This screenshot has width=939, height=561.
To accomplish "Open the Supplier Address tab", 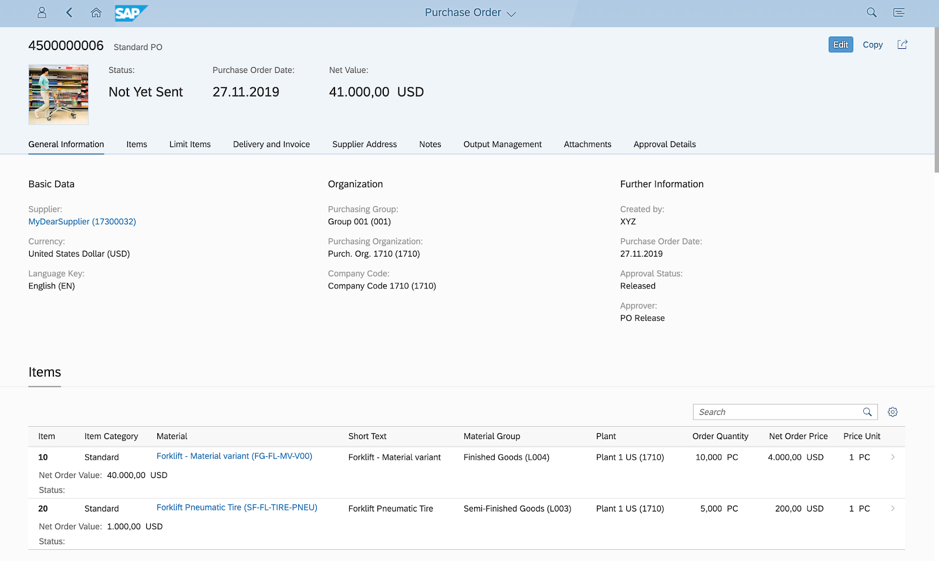I will 364,144.
